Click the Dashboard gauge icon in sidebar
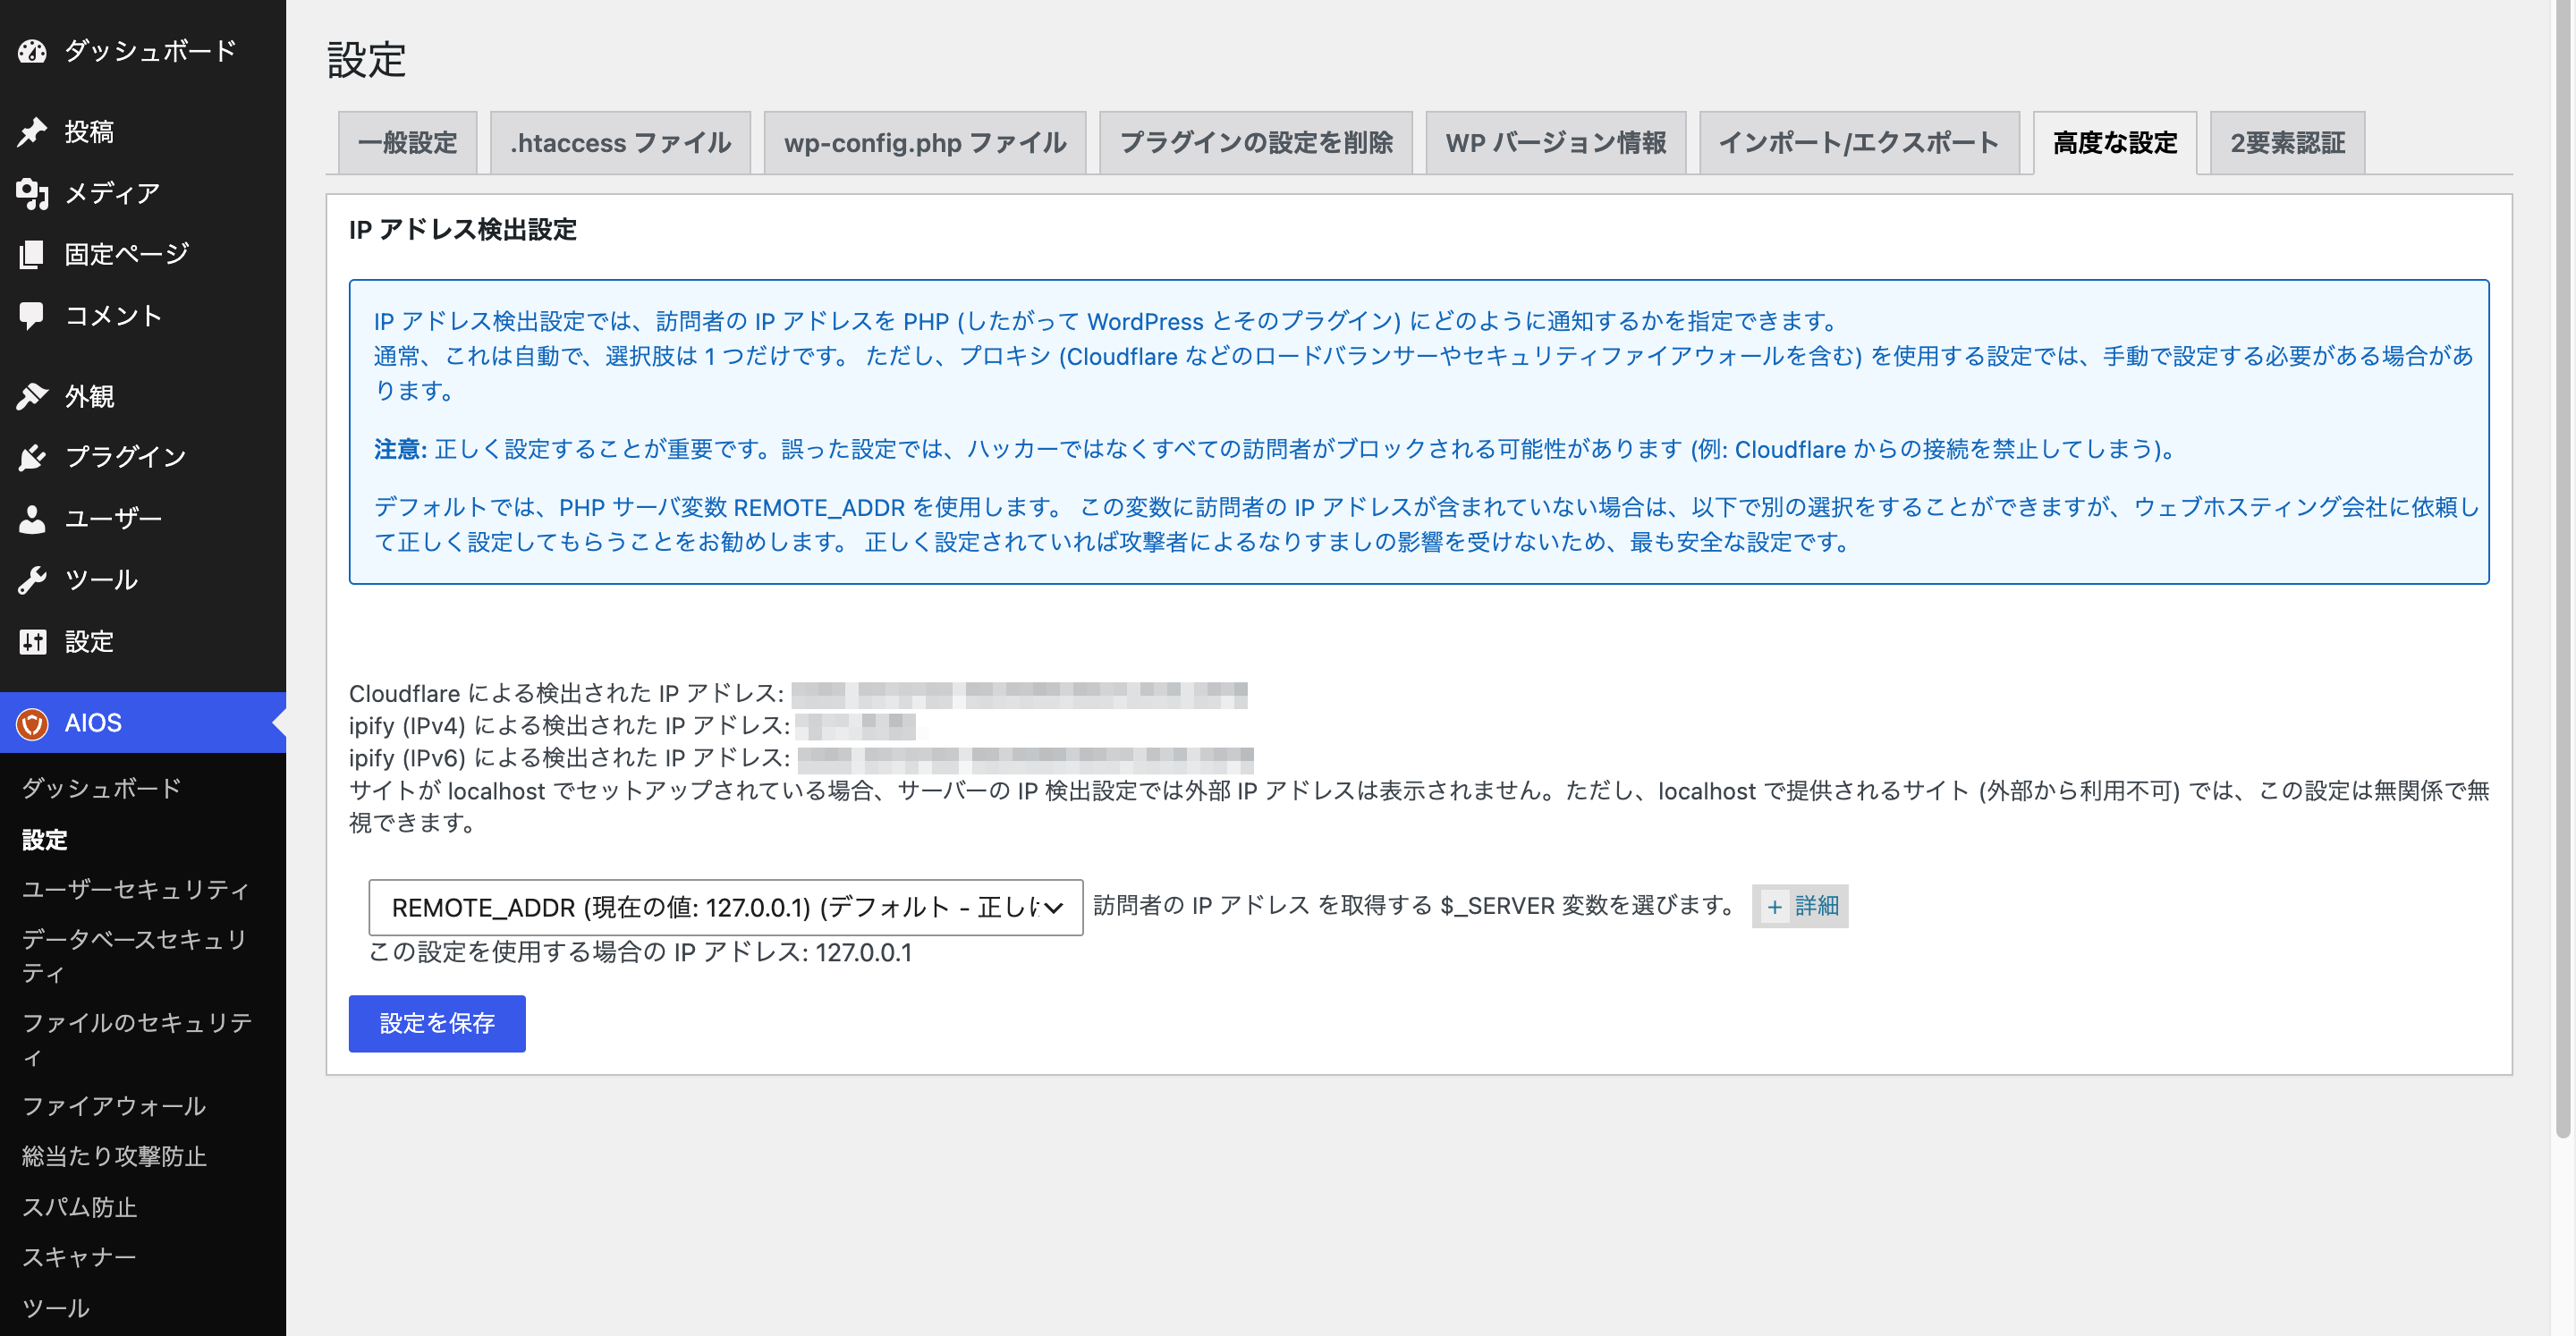This screenshot has width=2576, height=1336. click(32, 51)
